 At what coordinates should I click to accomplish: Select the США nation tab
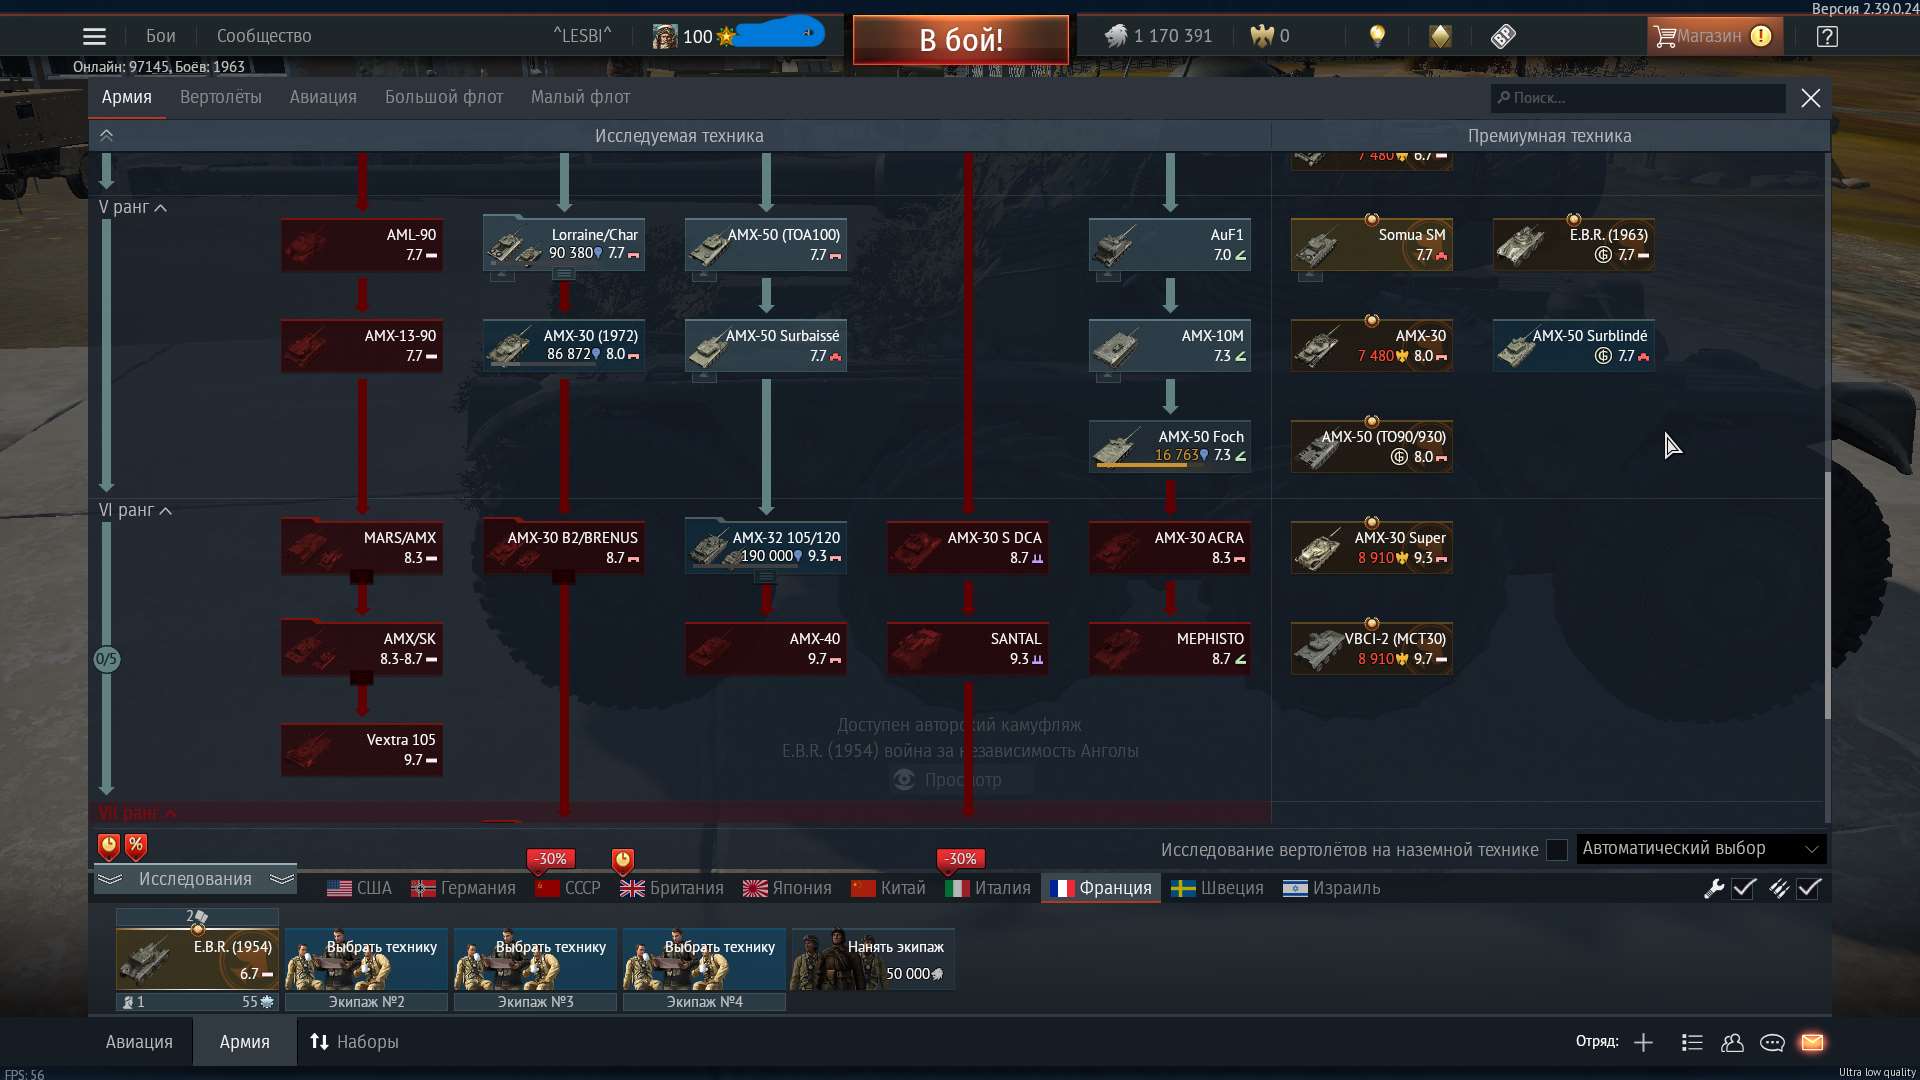(x=360, y=888)
